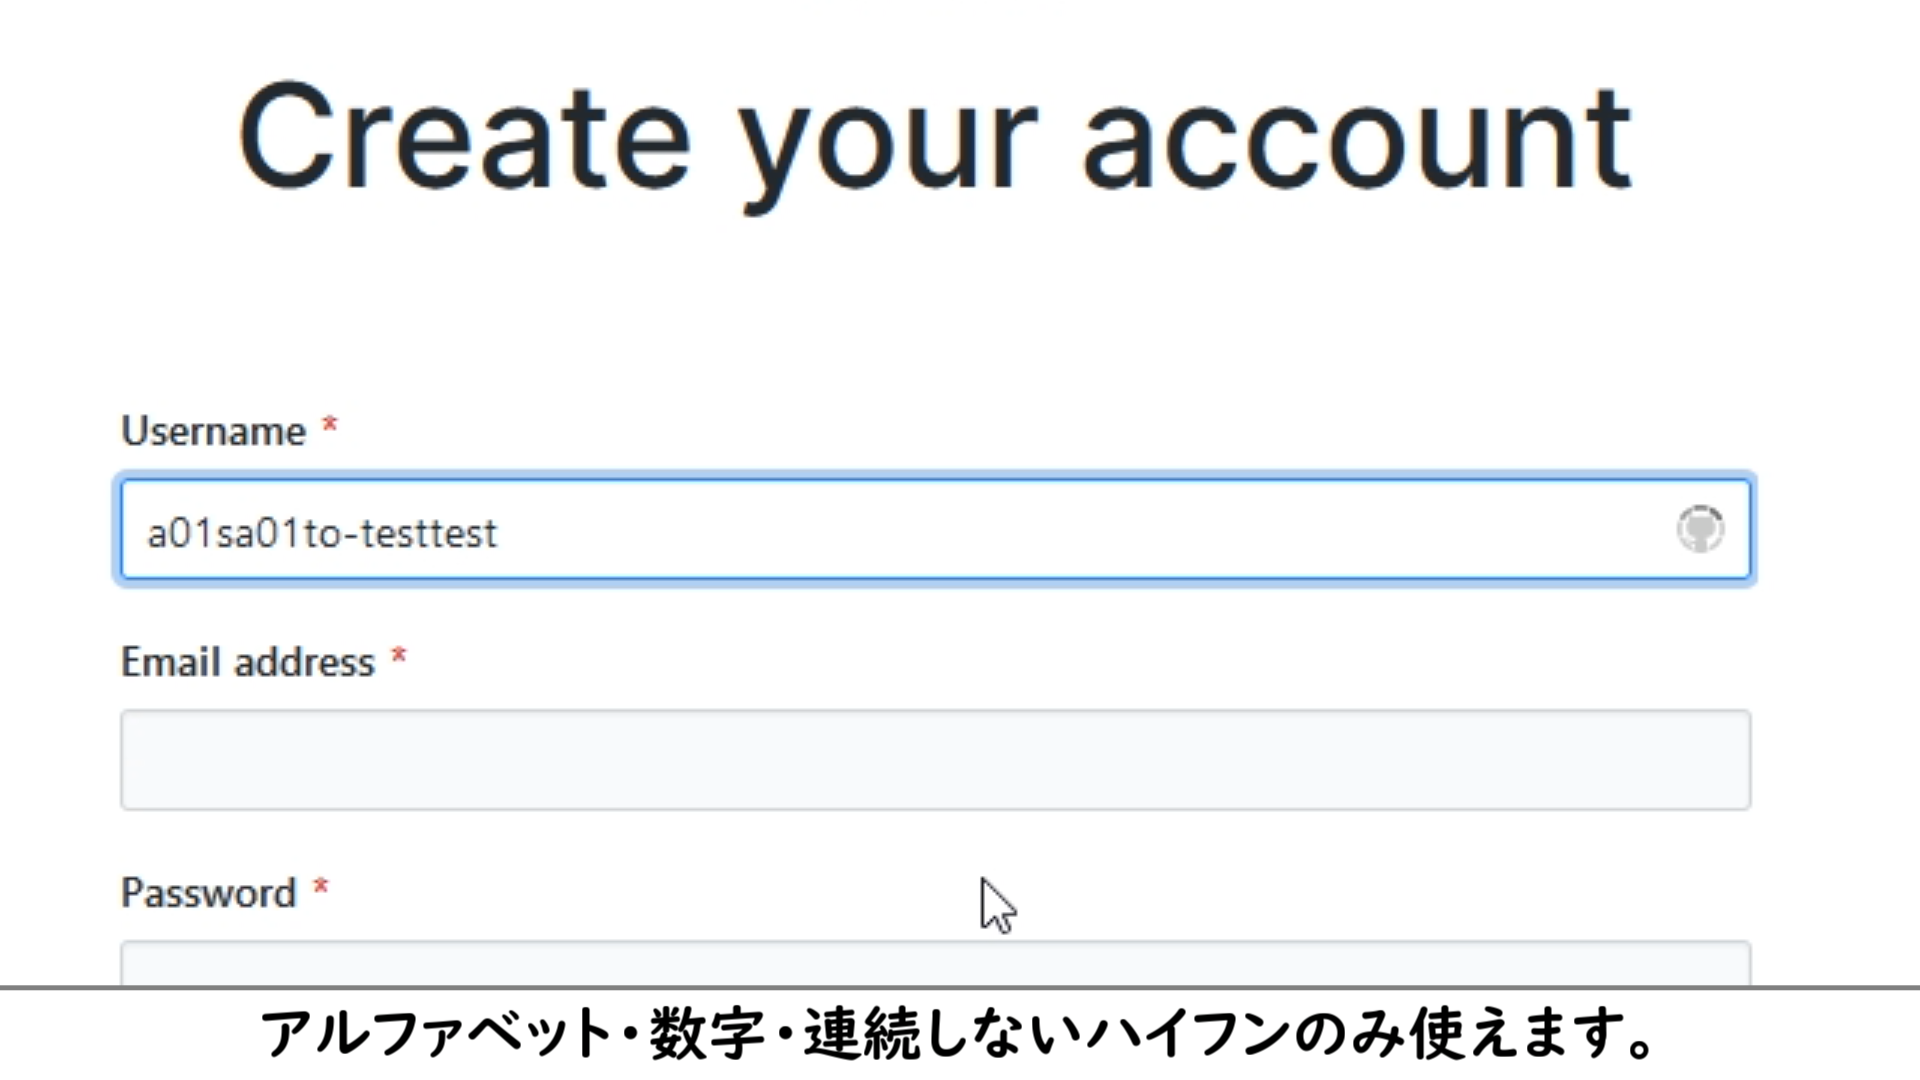
Task: Click the word "account" in the heading
Action: [x=1357, y=137]
